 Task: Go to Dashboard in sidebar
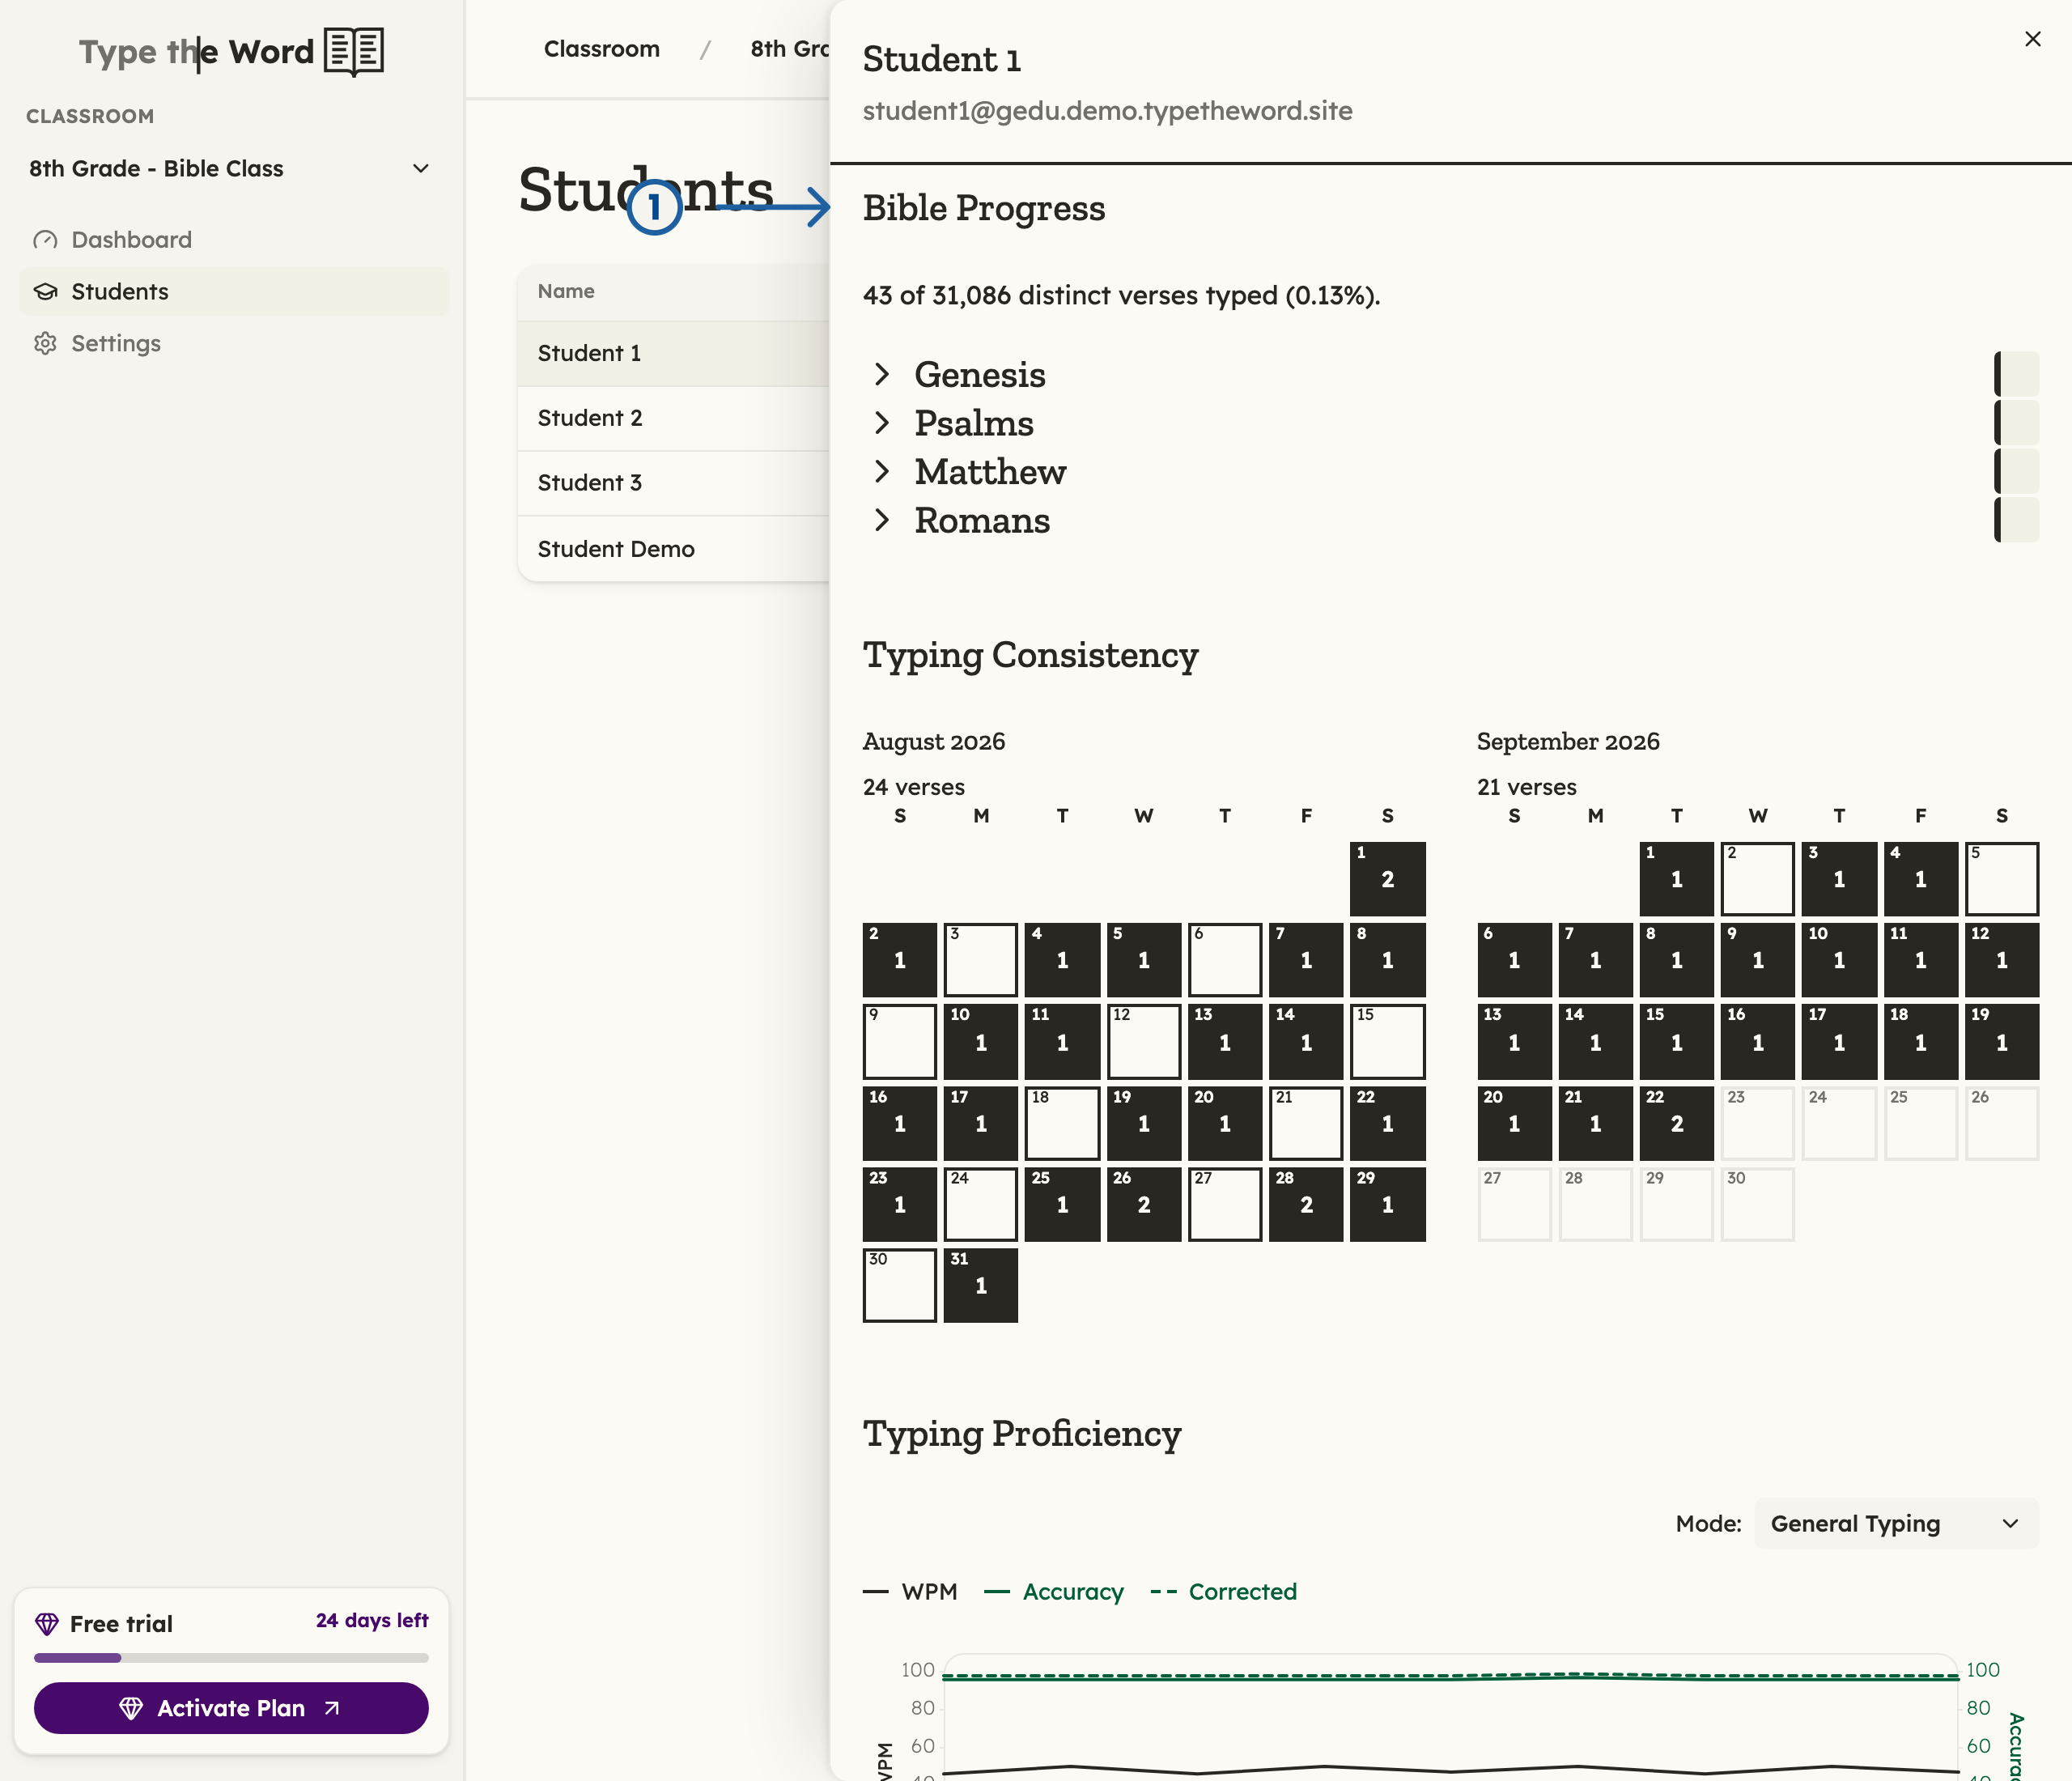[234, 240]
